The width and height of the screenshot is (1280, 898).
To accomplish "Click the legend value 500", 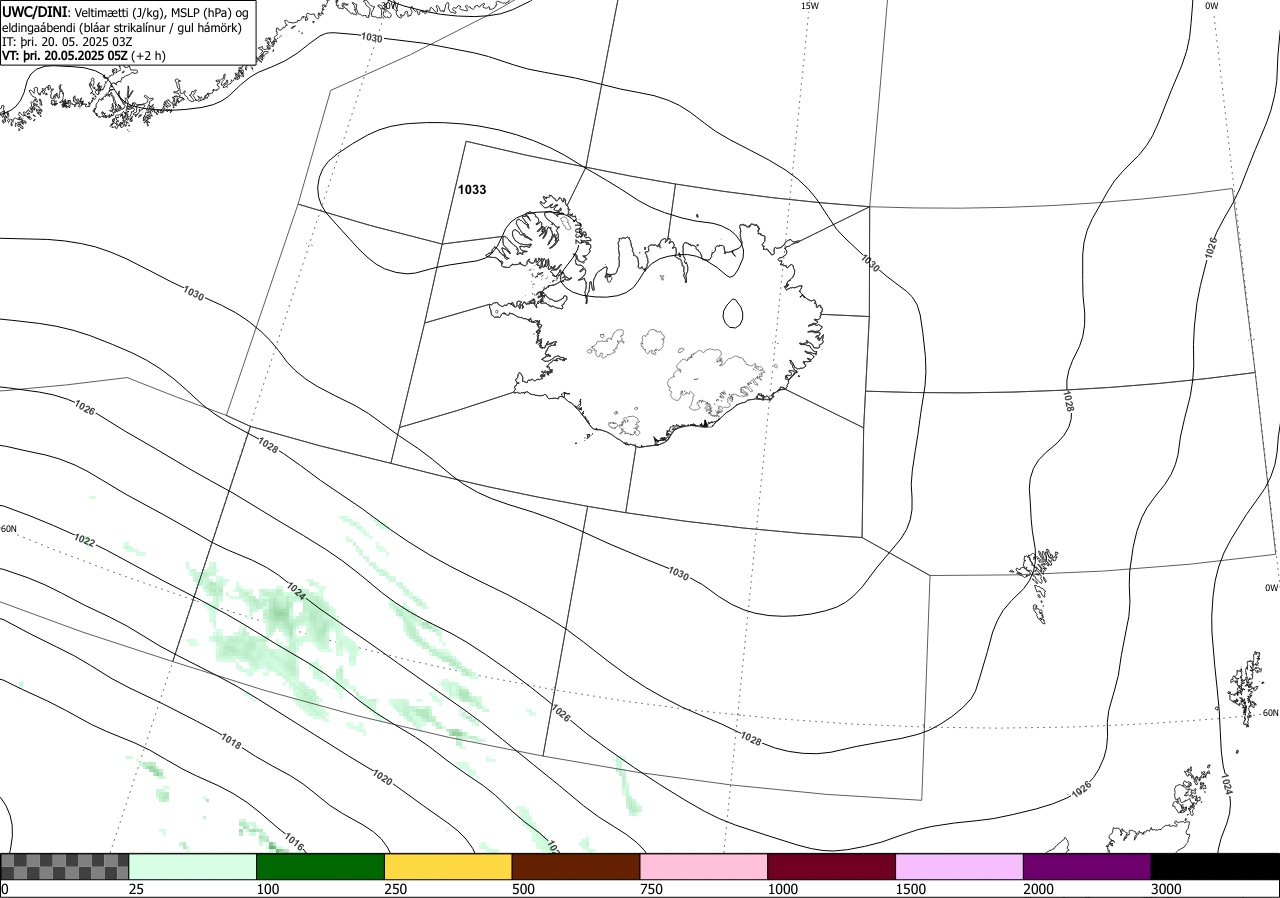I will [x=523, y=889].
